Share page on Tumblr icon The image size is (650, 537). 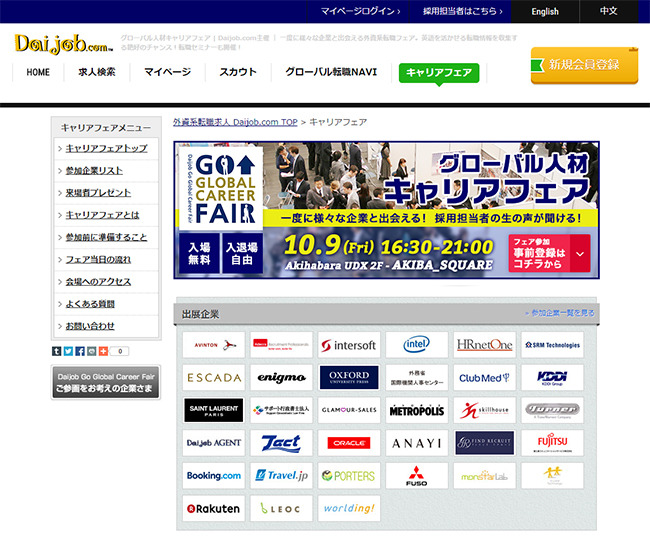click(56, 351)
